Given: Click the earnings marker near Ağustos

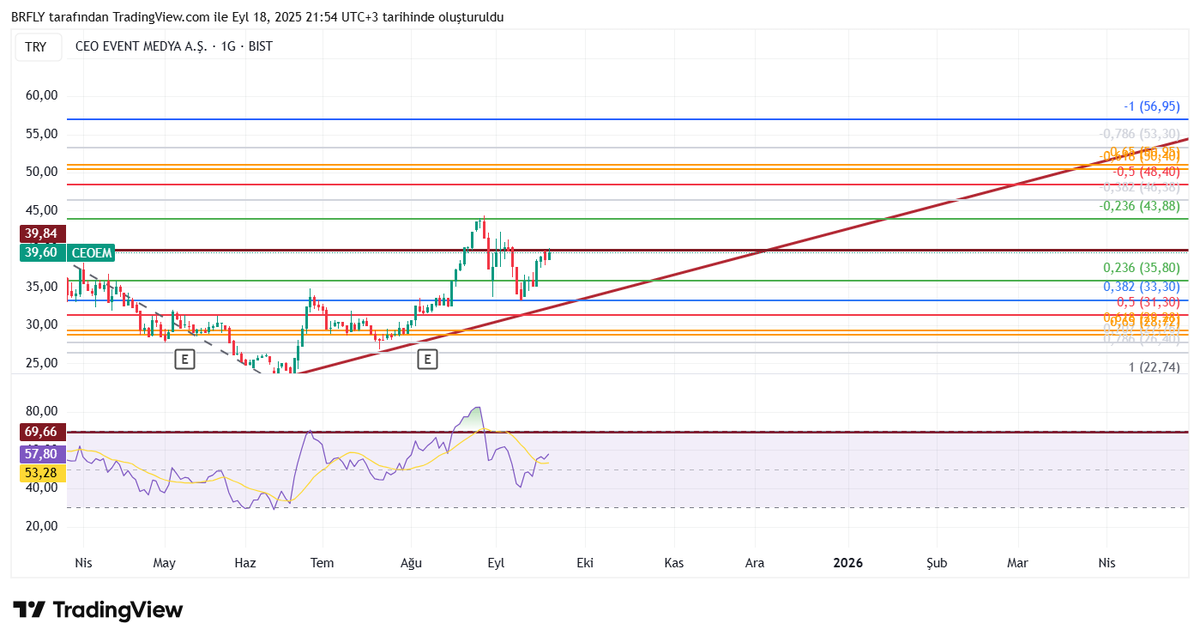Looking at the screenshot, I should coord(428,358).
